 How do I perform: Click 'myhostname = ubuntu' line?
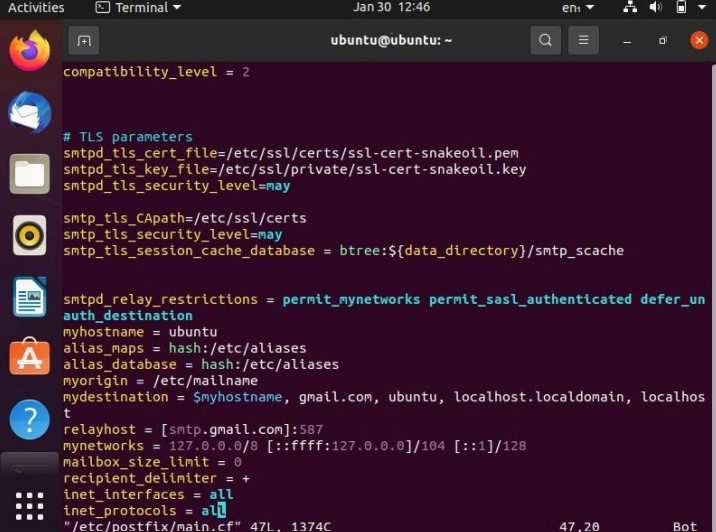(140, 332)
